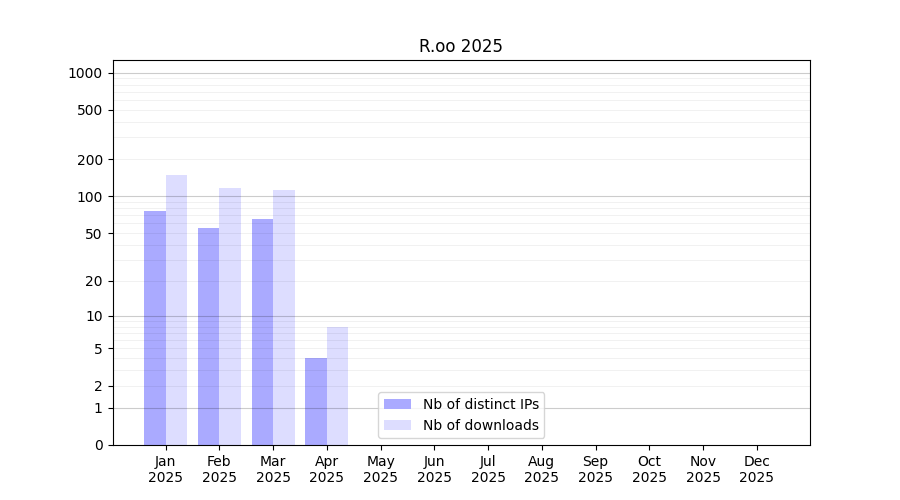Click the March distinct IPs bar

pyautogui.click(x=262, y=332)
